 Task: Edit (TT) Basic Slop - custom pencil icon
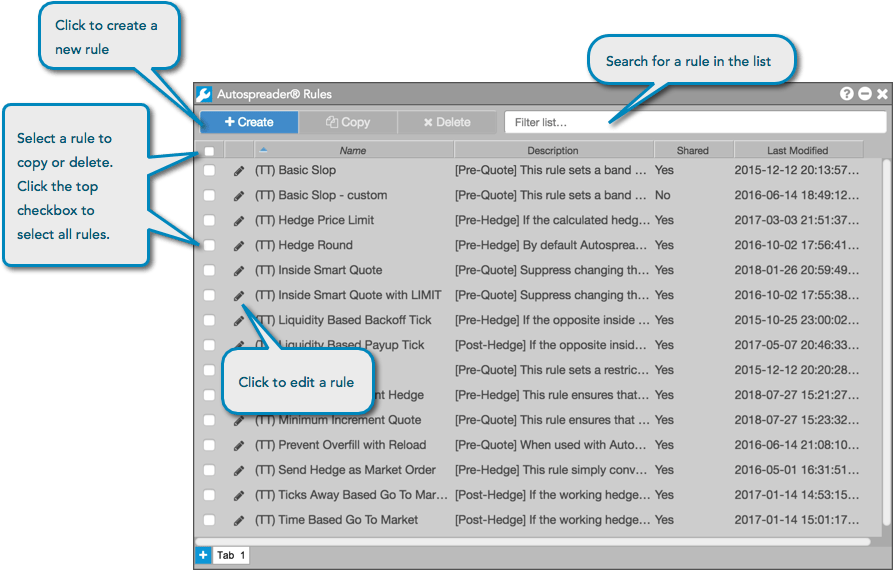click(239, 196)
